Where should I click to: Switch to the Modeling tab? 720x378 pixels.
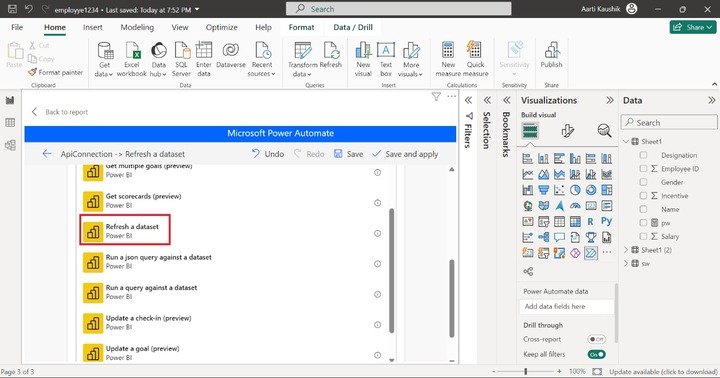coord(137,27)
